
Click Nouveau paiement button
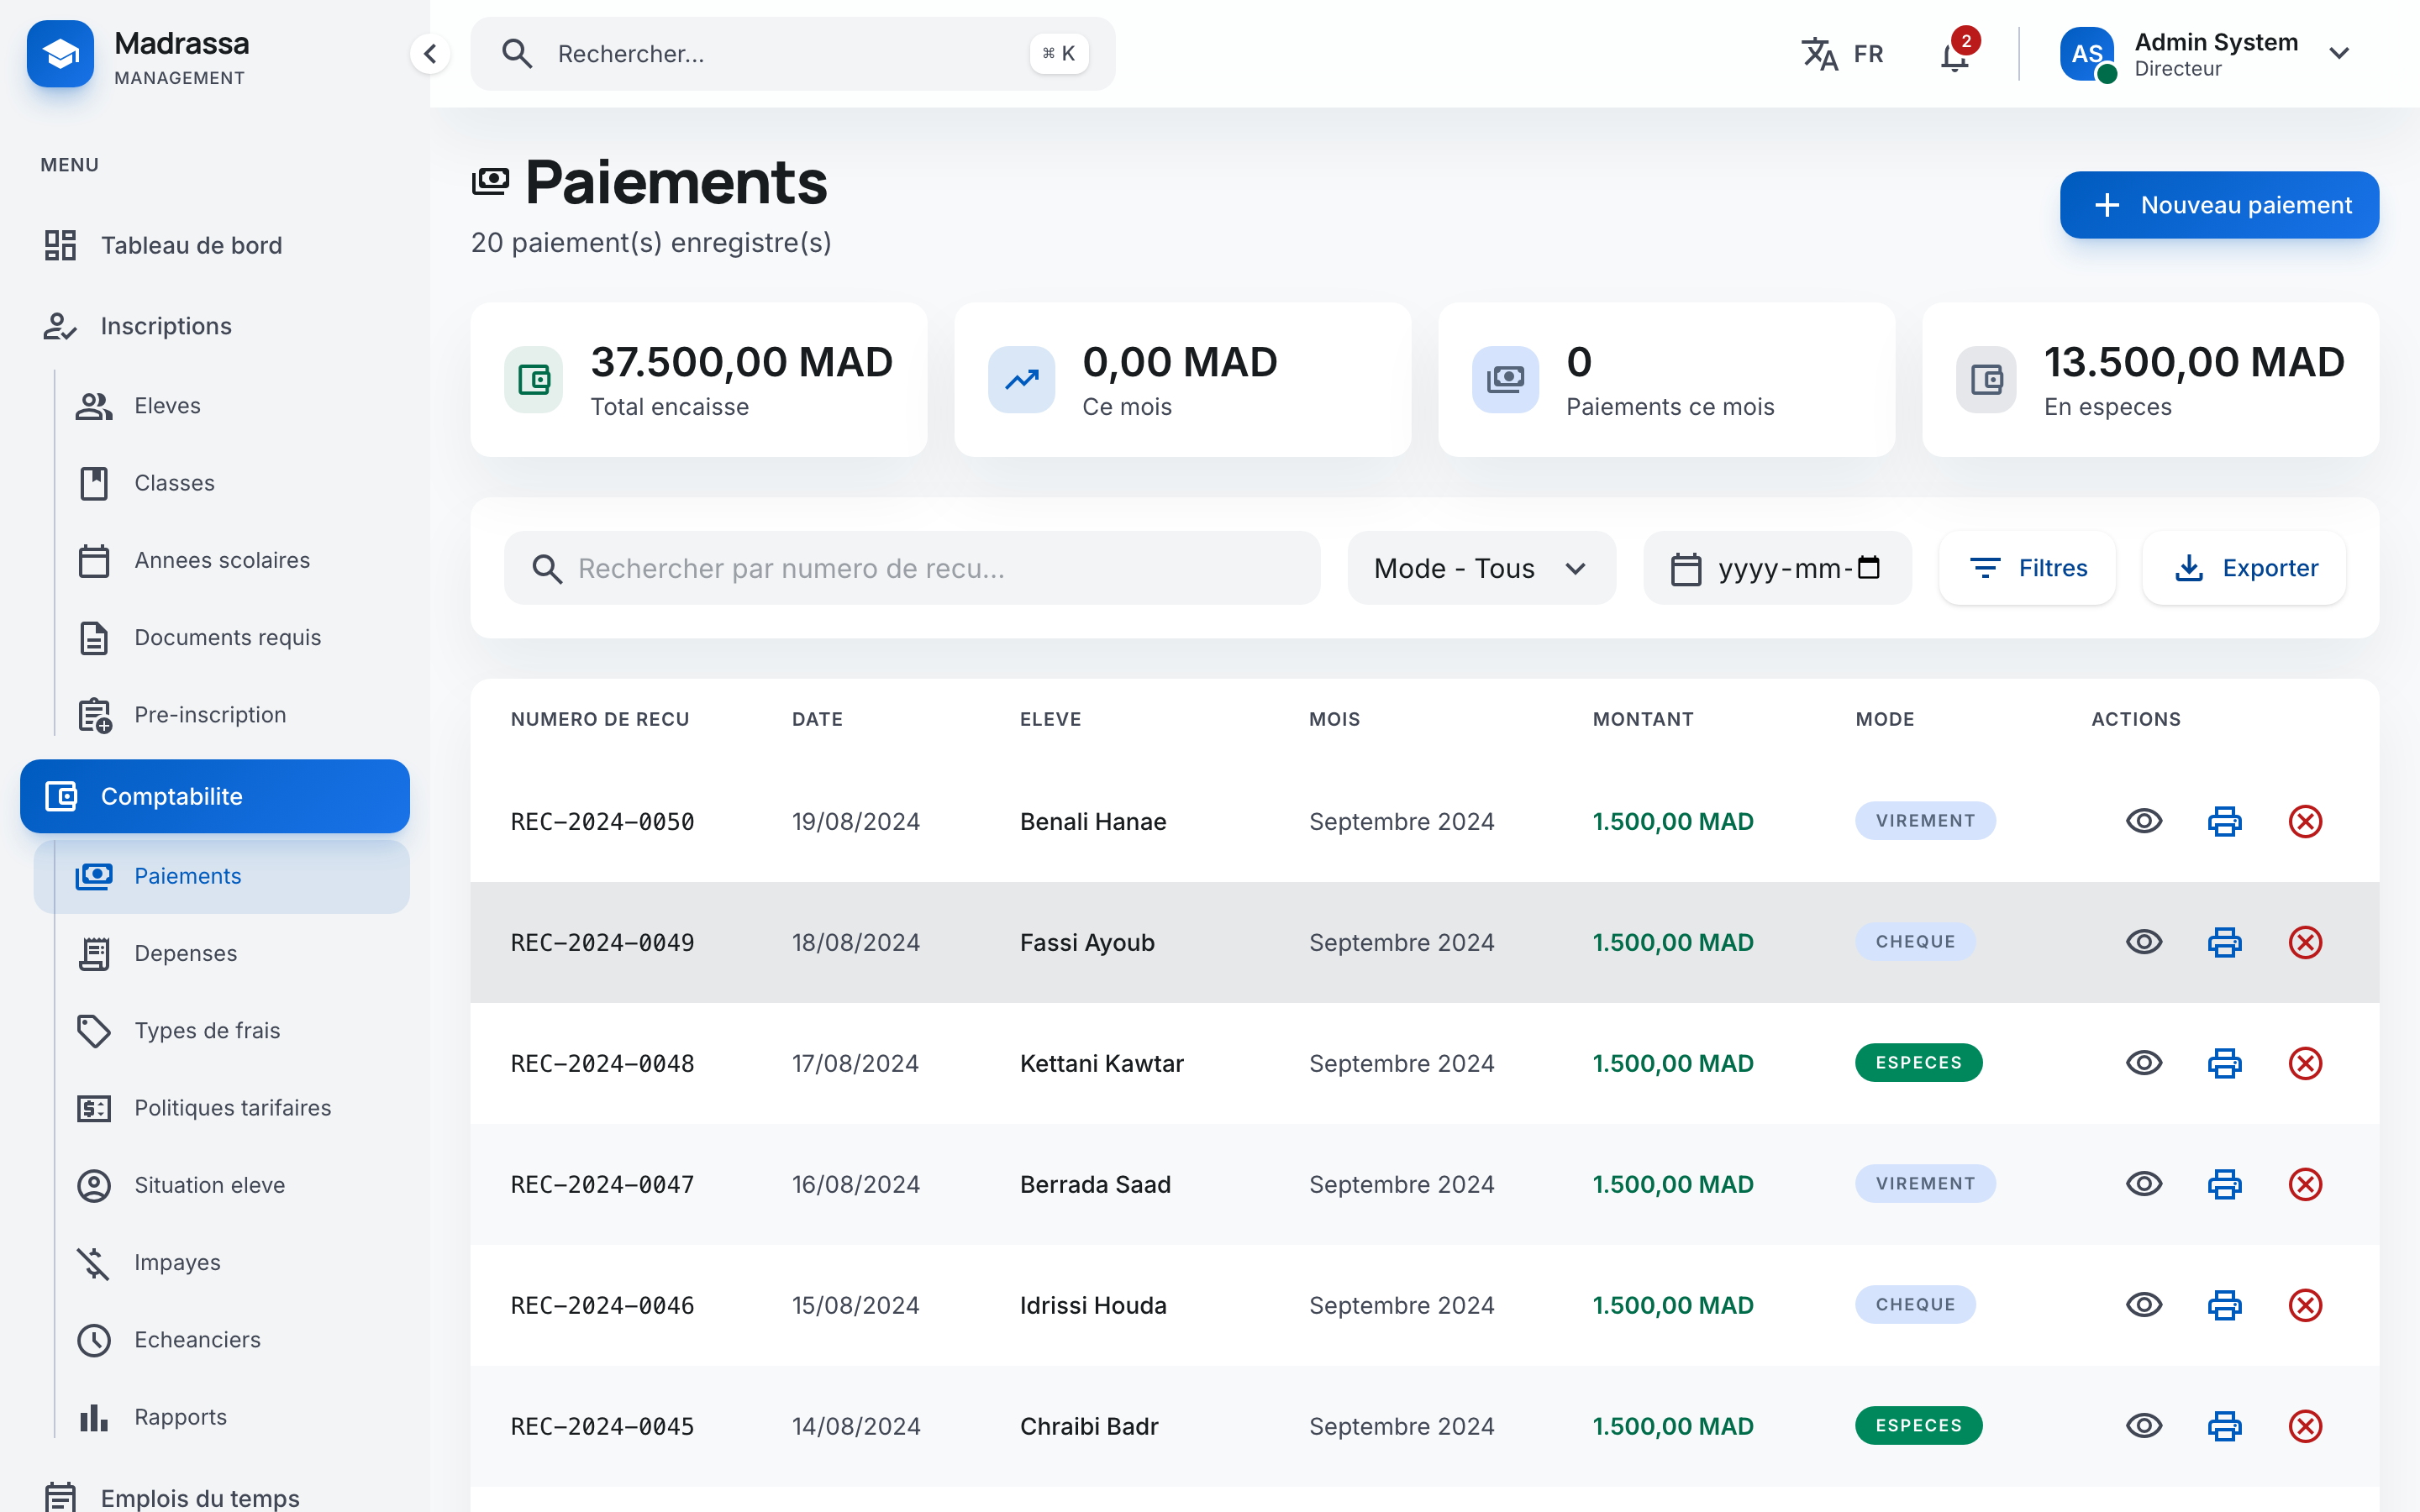pyautogui.click(x=2218, y=205)
